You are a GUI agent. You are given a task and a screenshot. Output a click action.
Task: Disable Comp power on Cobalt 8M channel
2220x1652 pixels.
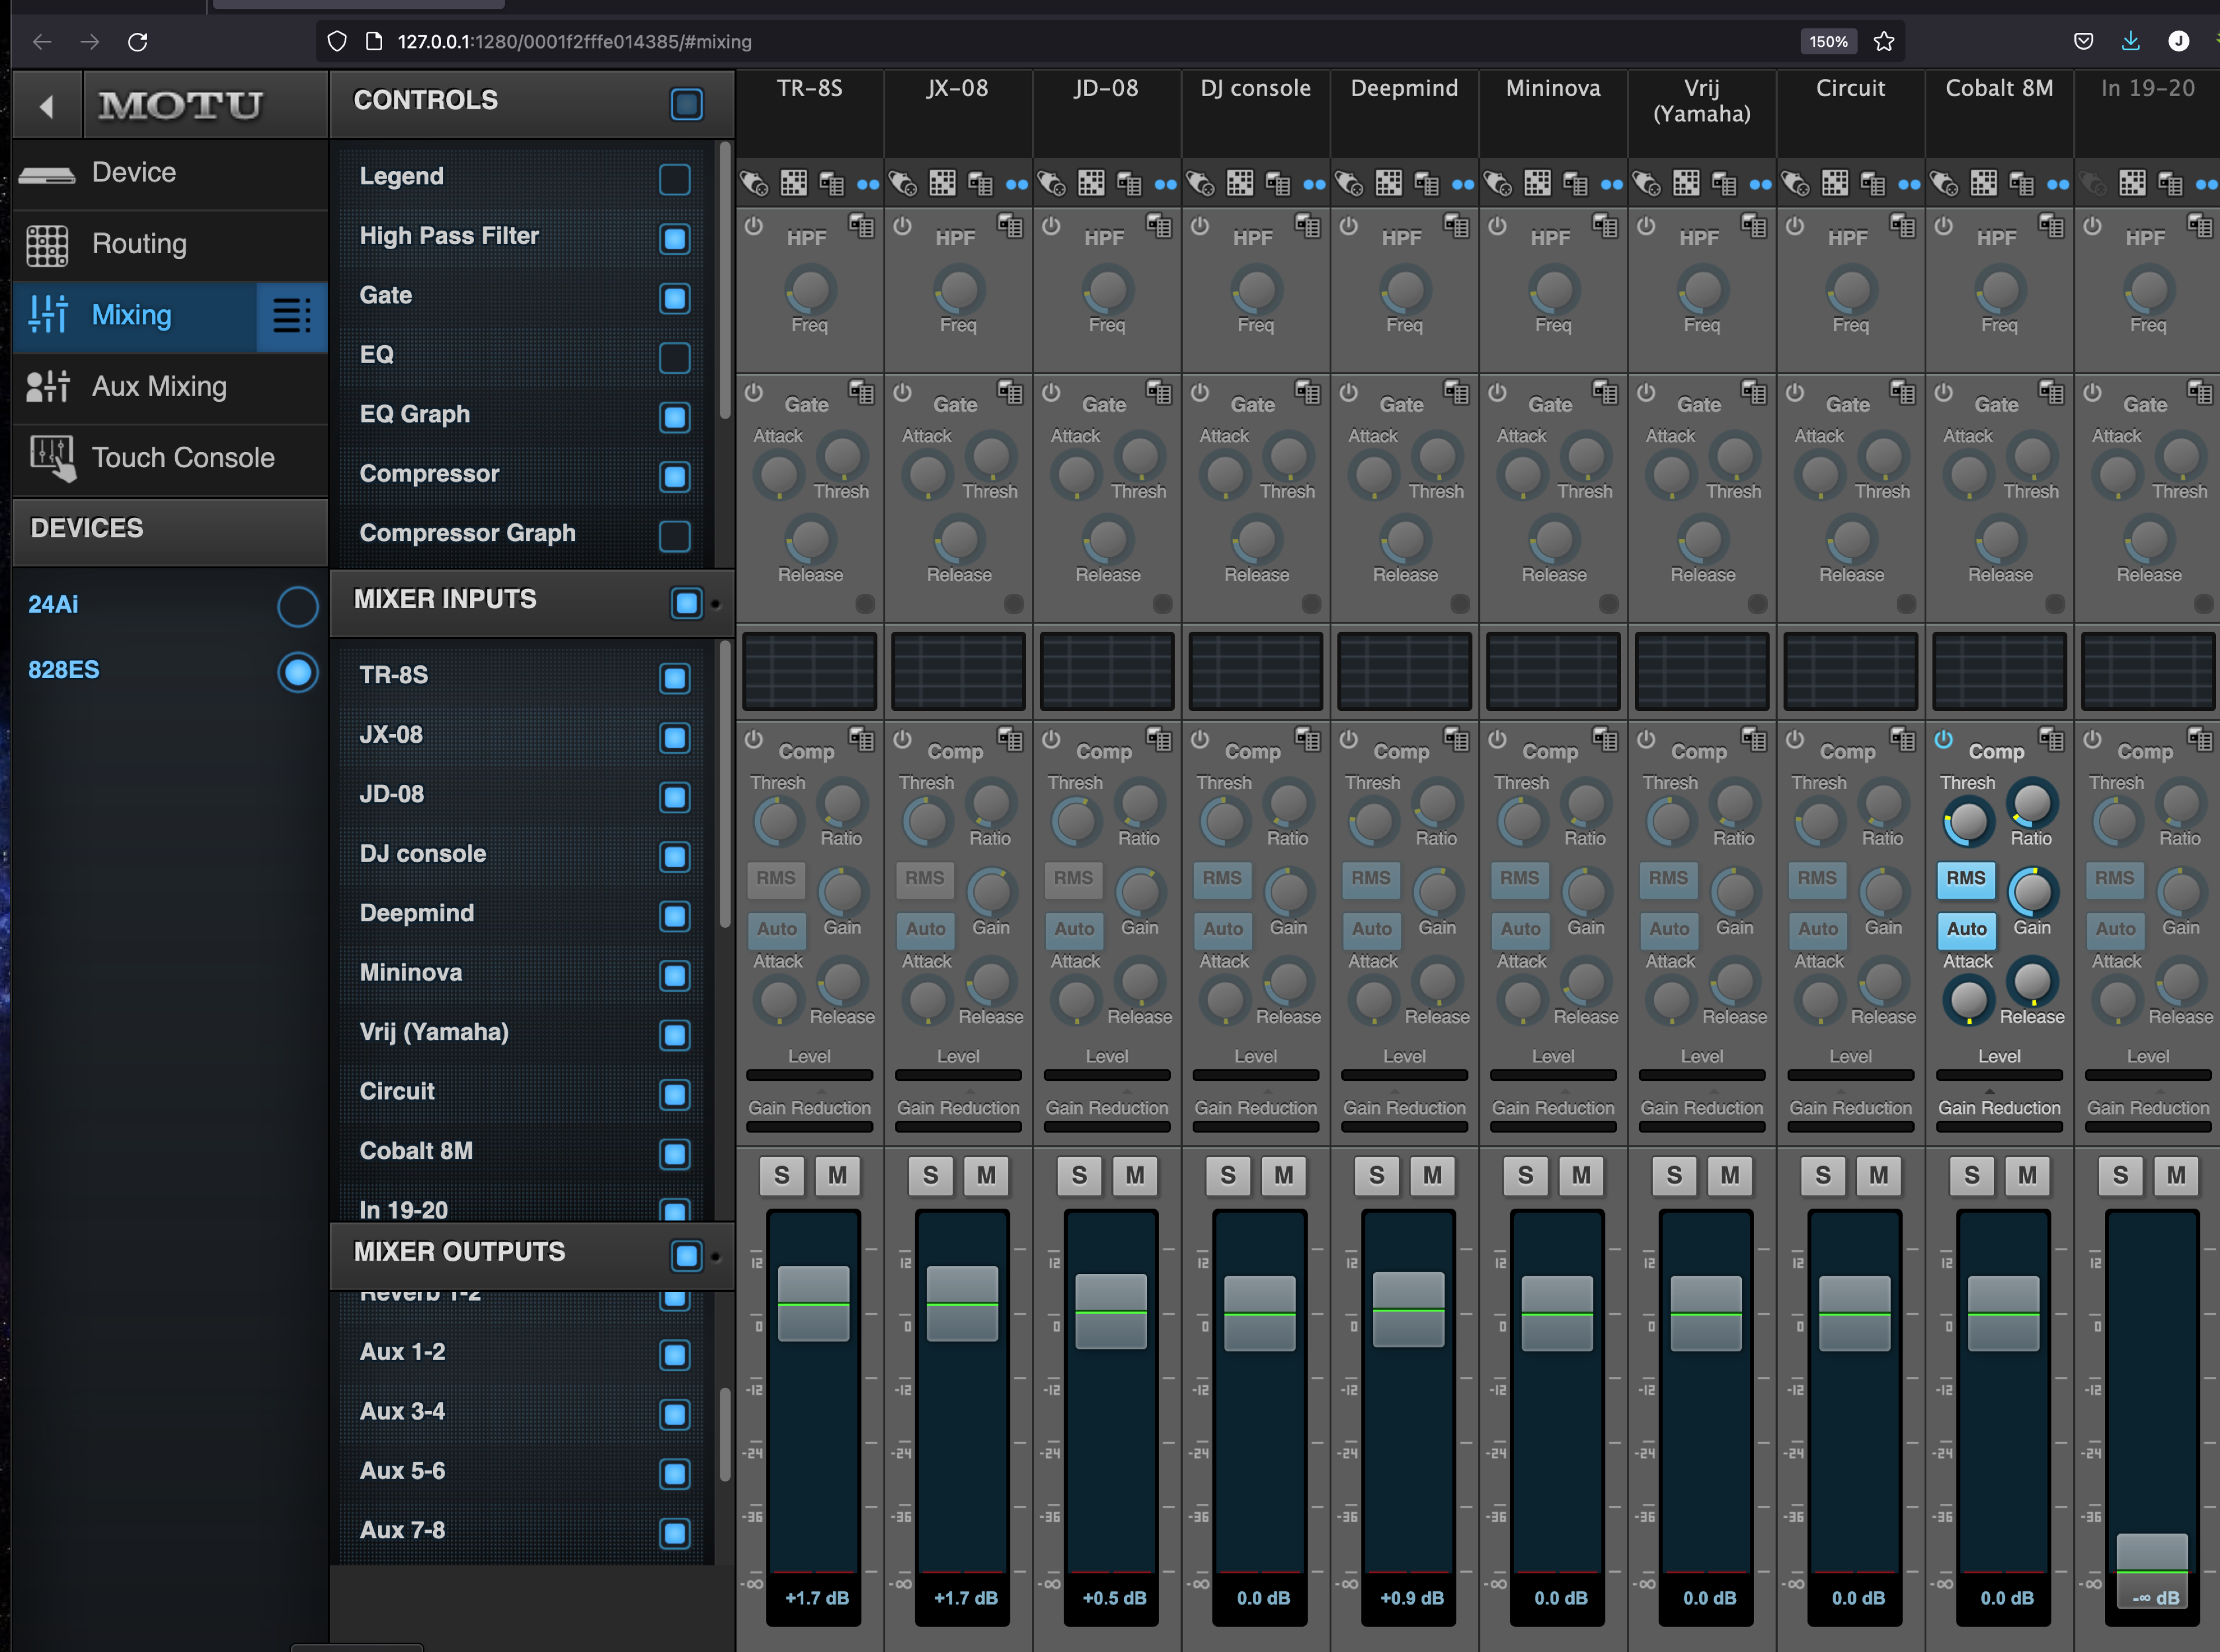(x=1943, y=740)
